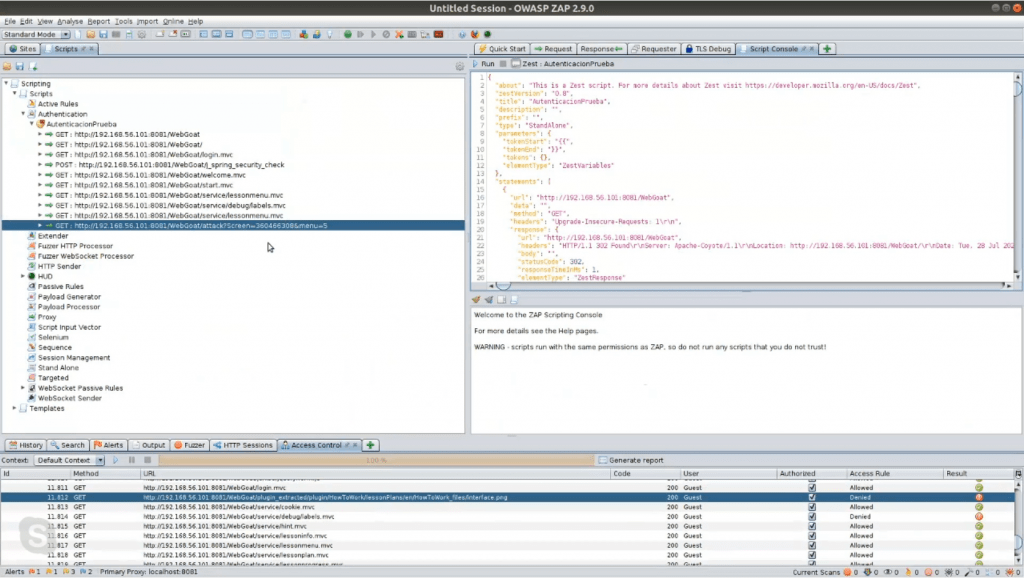Viewport: 1024px width, 578px height.
Task: Collapse the Authentication node
Action: pyautogui.click(x=24, y=114)
